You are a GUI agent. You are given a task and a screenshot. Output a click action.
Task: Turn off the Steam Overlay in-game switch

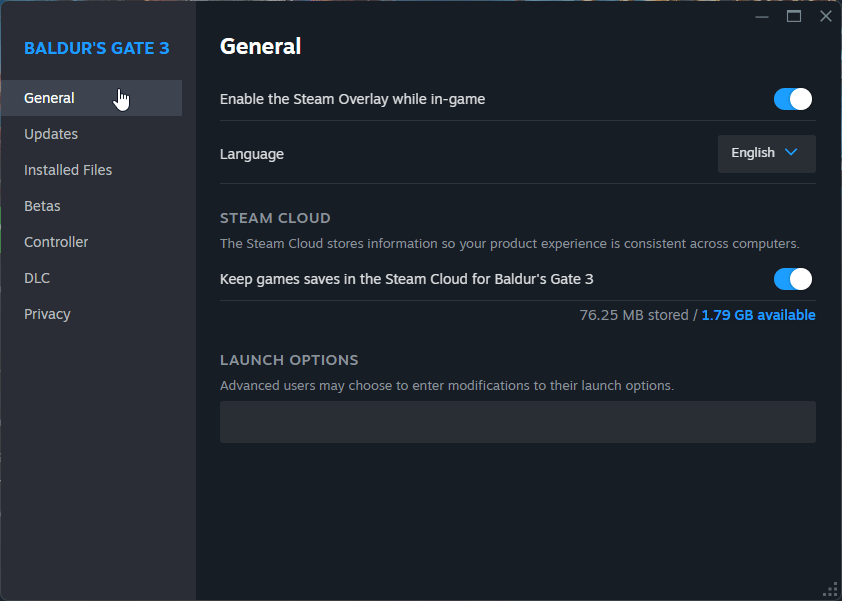[x=793, y=99]
